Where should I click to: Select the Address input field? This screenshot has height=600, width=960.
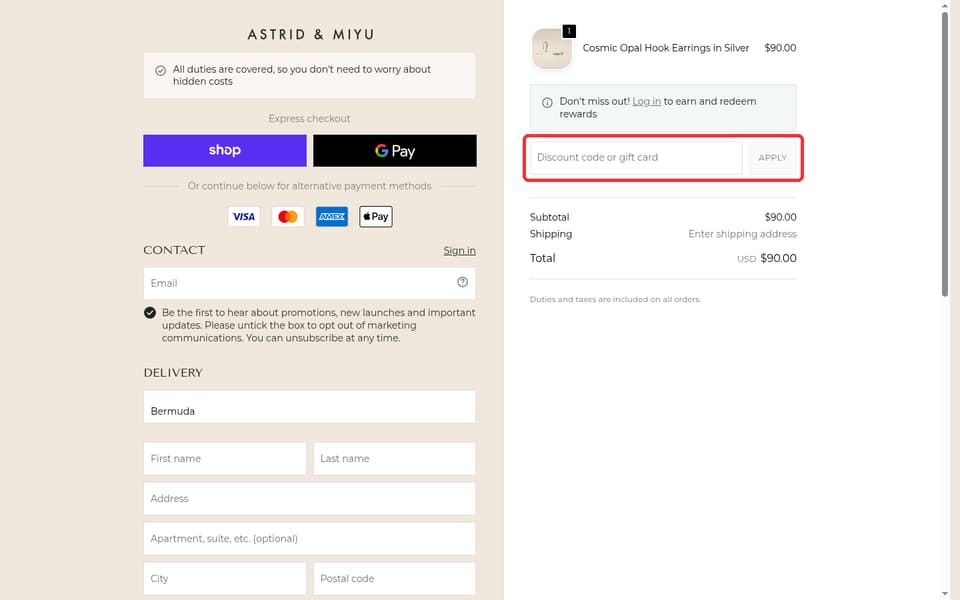click(309, 498)
